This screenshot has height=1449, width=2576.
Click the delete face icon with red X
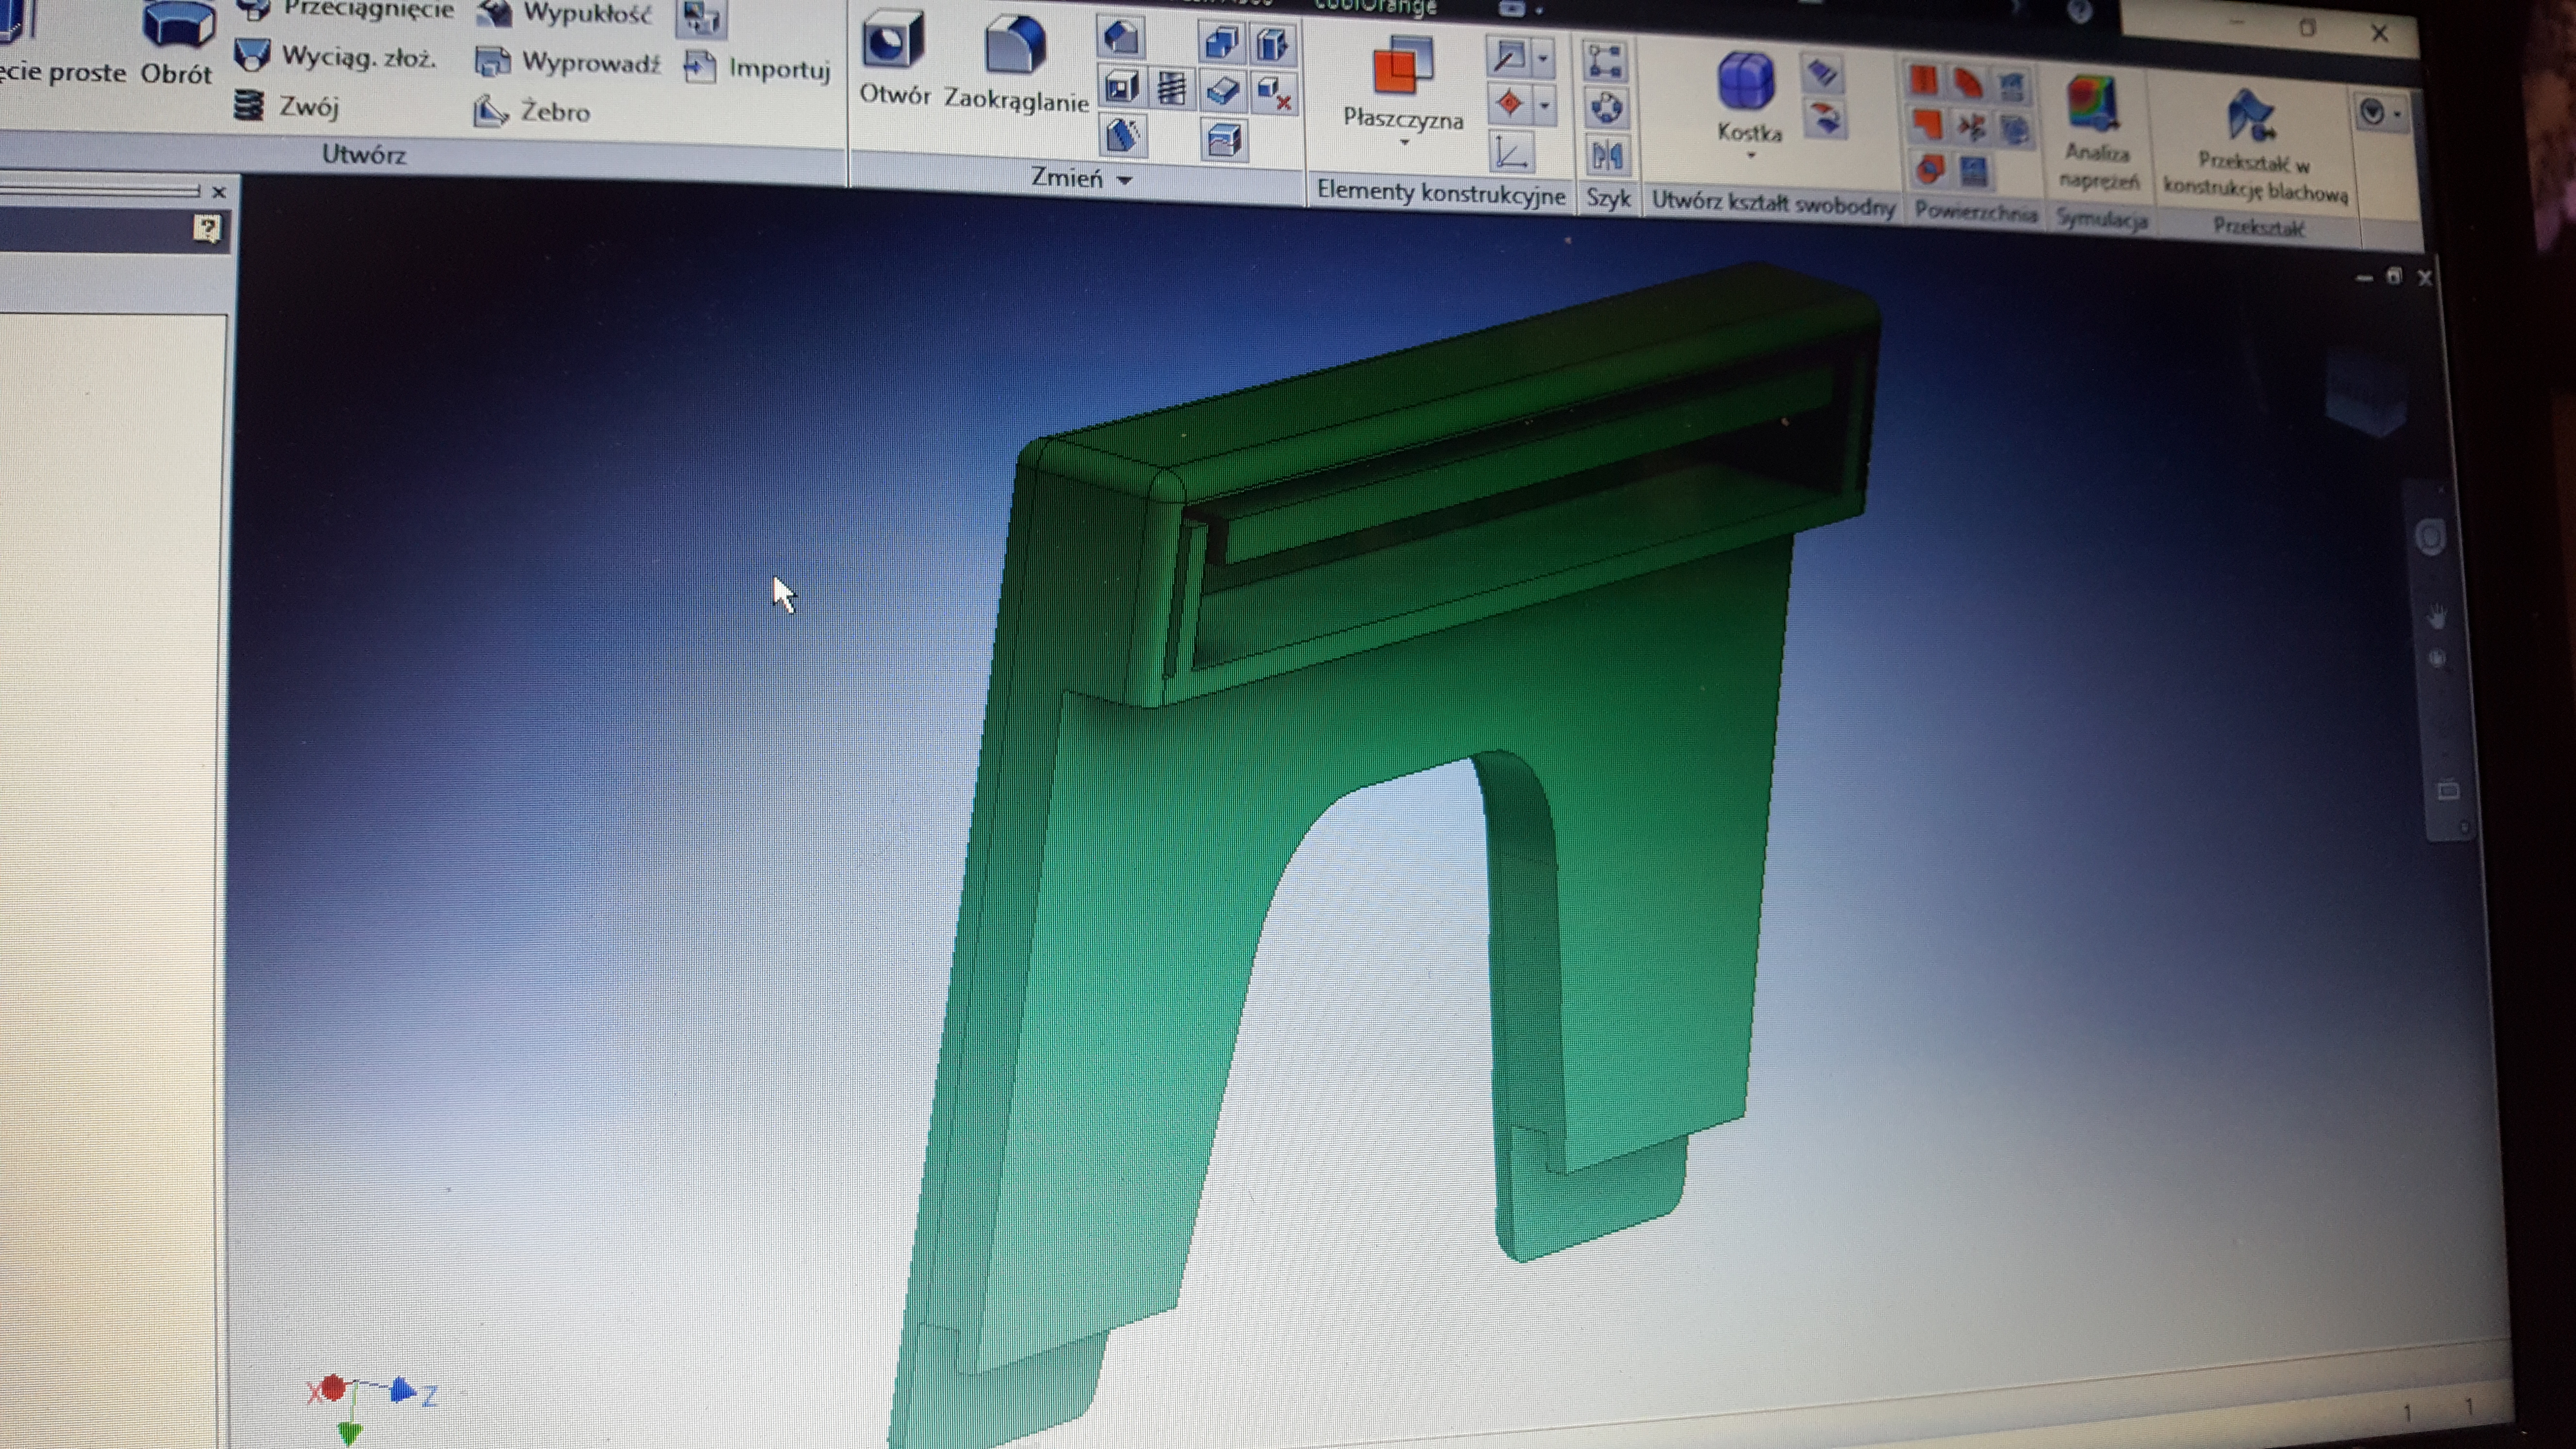[1274, 94]
